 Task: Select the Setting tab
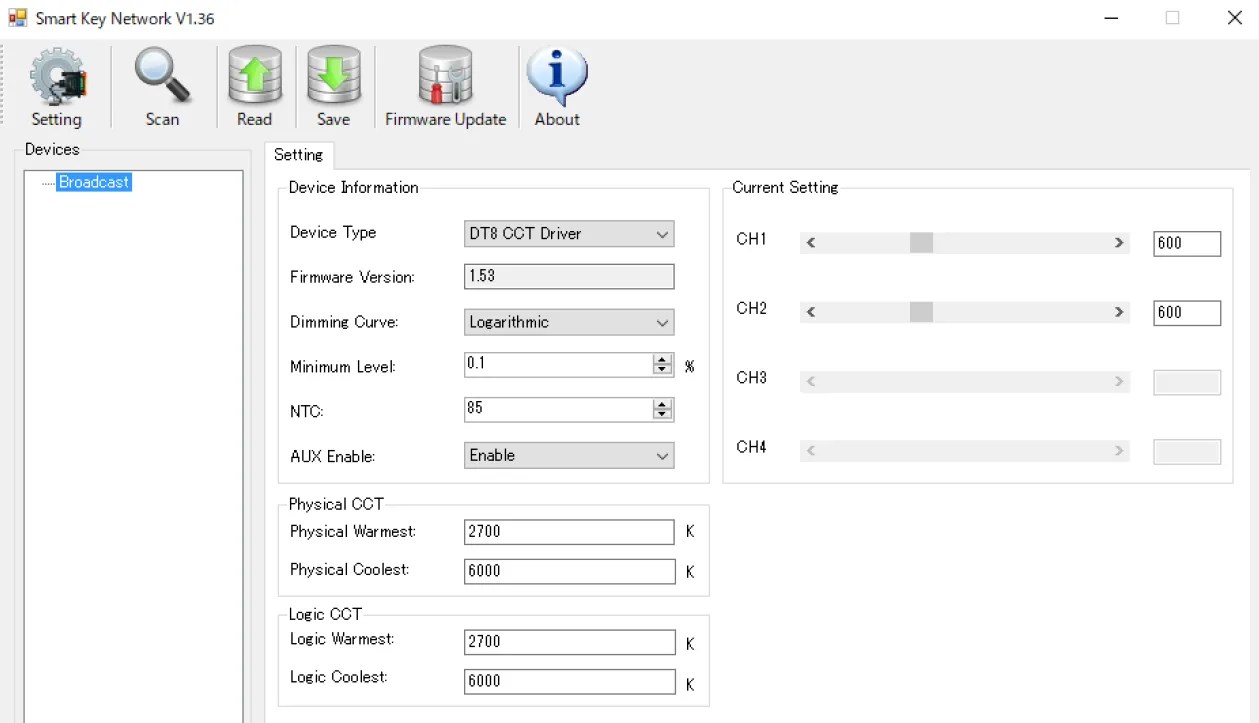[x=298, y=155]
